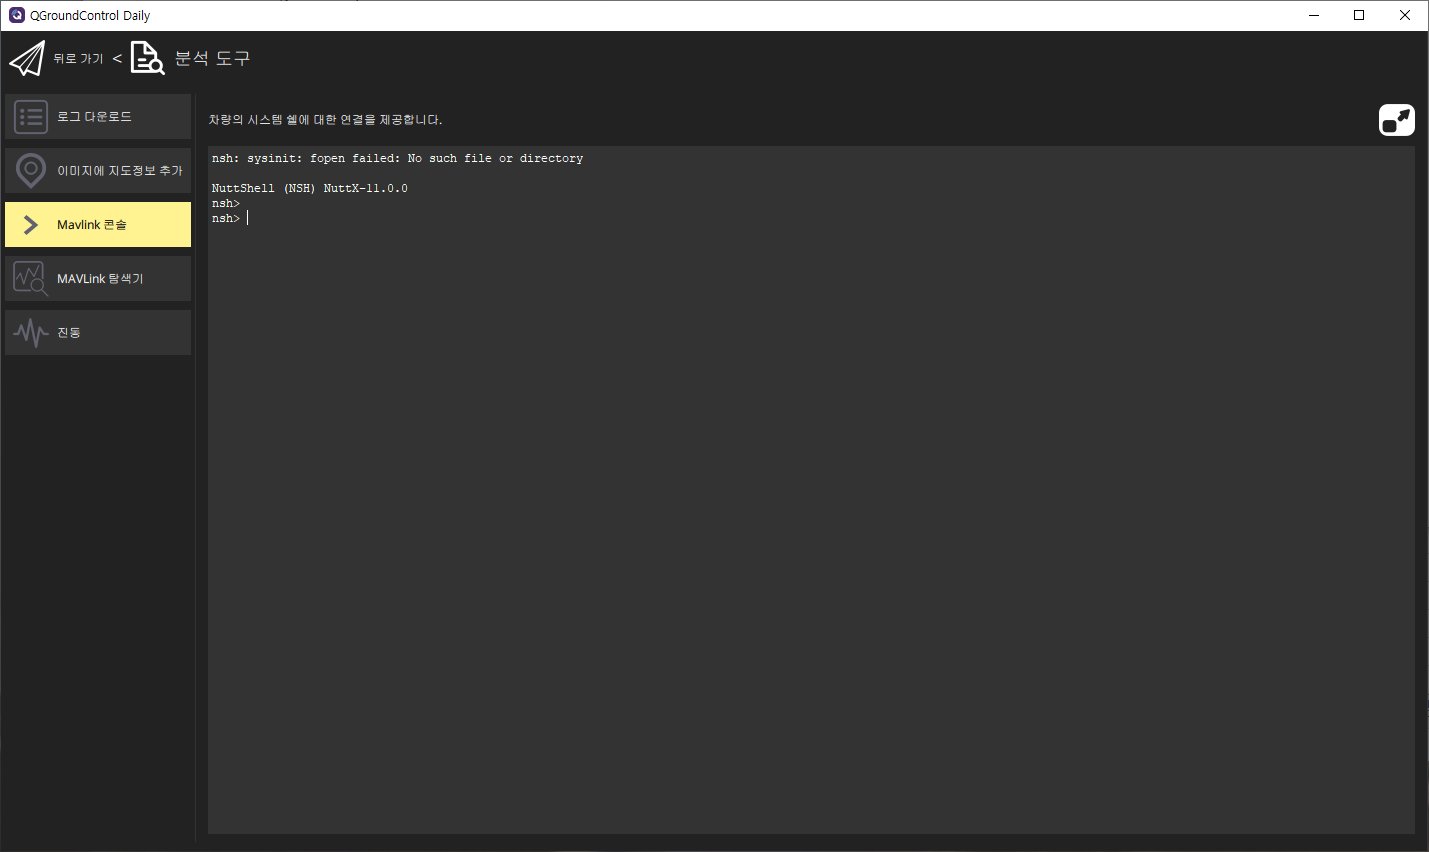
Task: Click the map pin geotag icon
Action: [x=31, y=171]
